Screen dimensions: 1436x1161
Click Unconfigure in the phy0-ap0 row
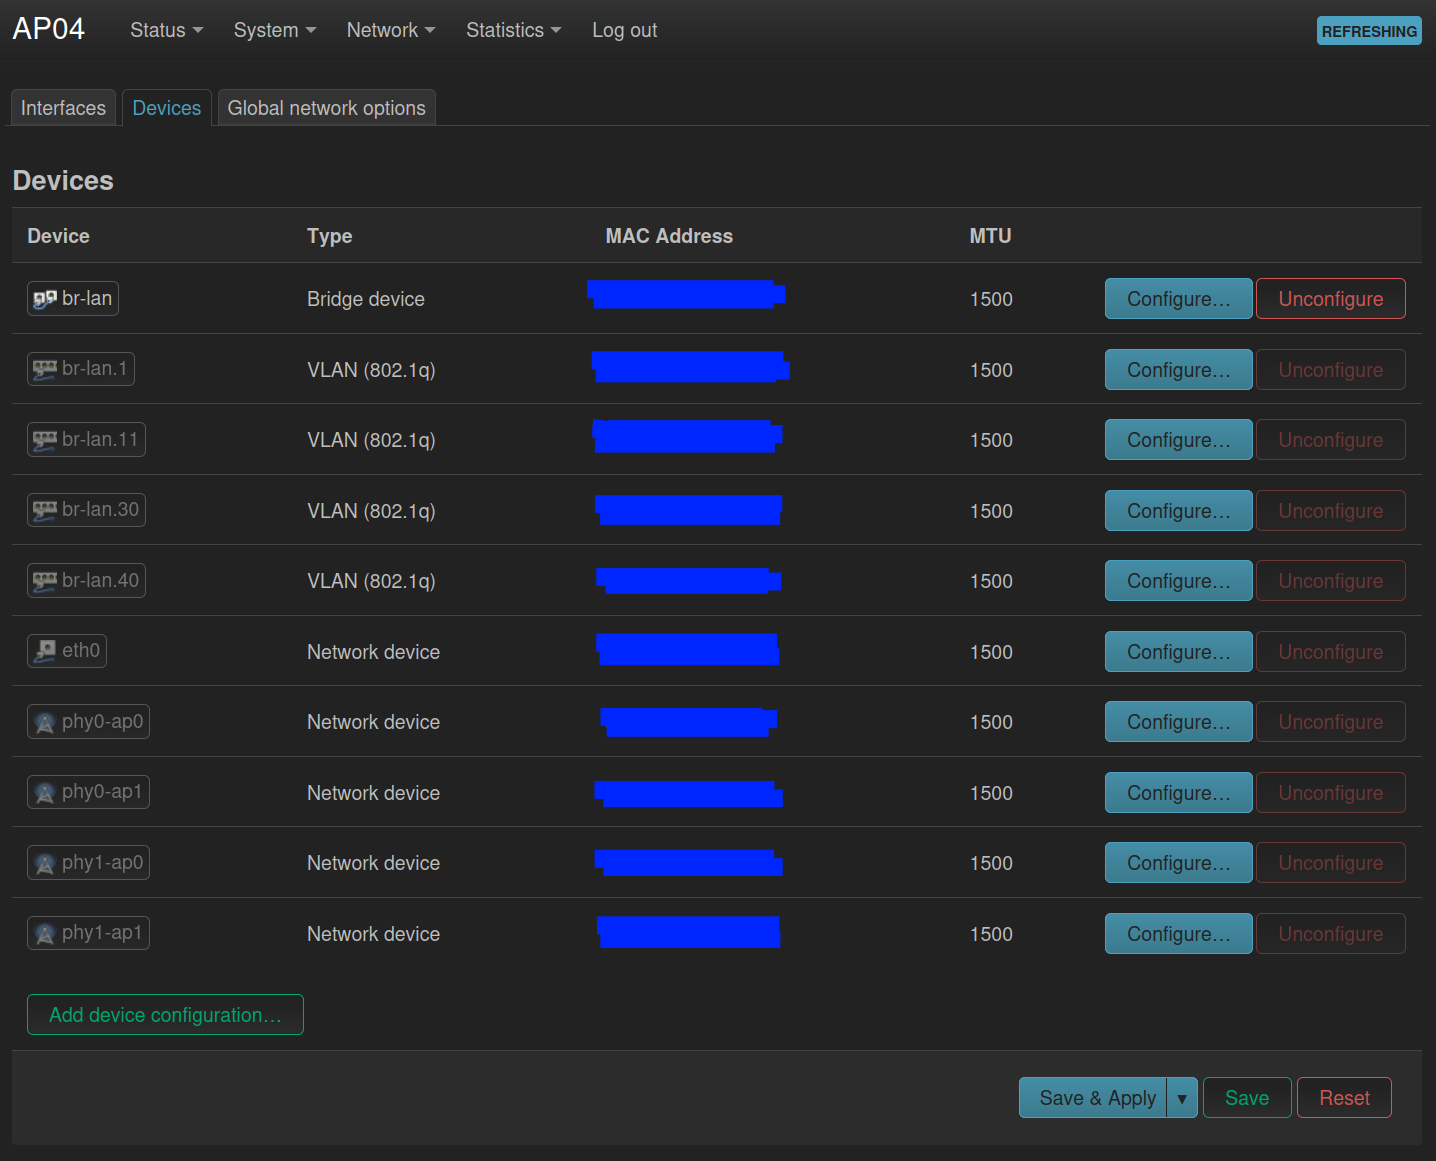click(1331, 722)
